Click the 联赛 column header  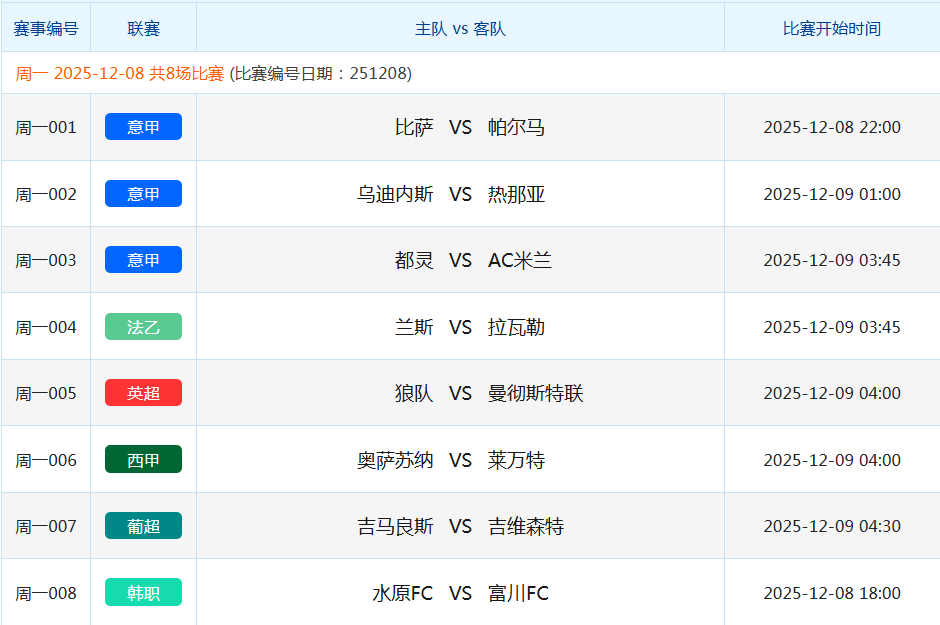coord(143,29)
